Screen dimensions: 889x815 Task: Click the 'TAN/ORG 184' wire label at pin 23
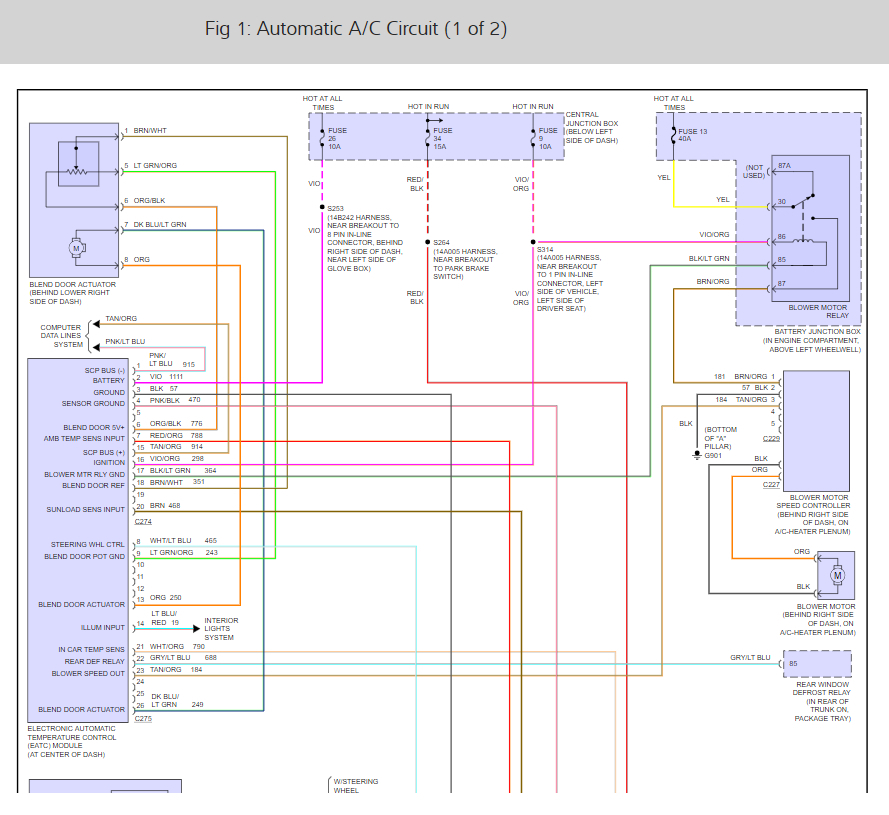tap(176, 669)
